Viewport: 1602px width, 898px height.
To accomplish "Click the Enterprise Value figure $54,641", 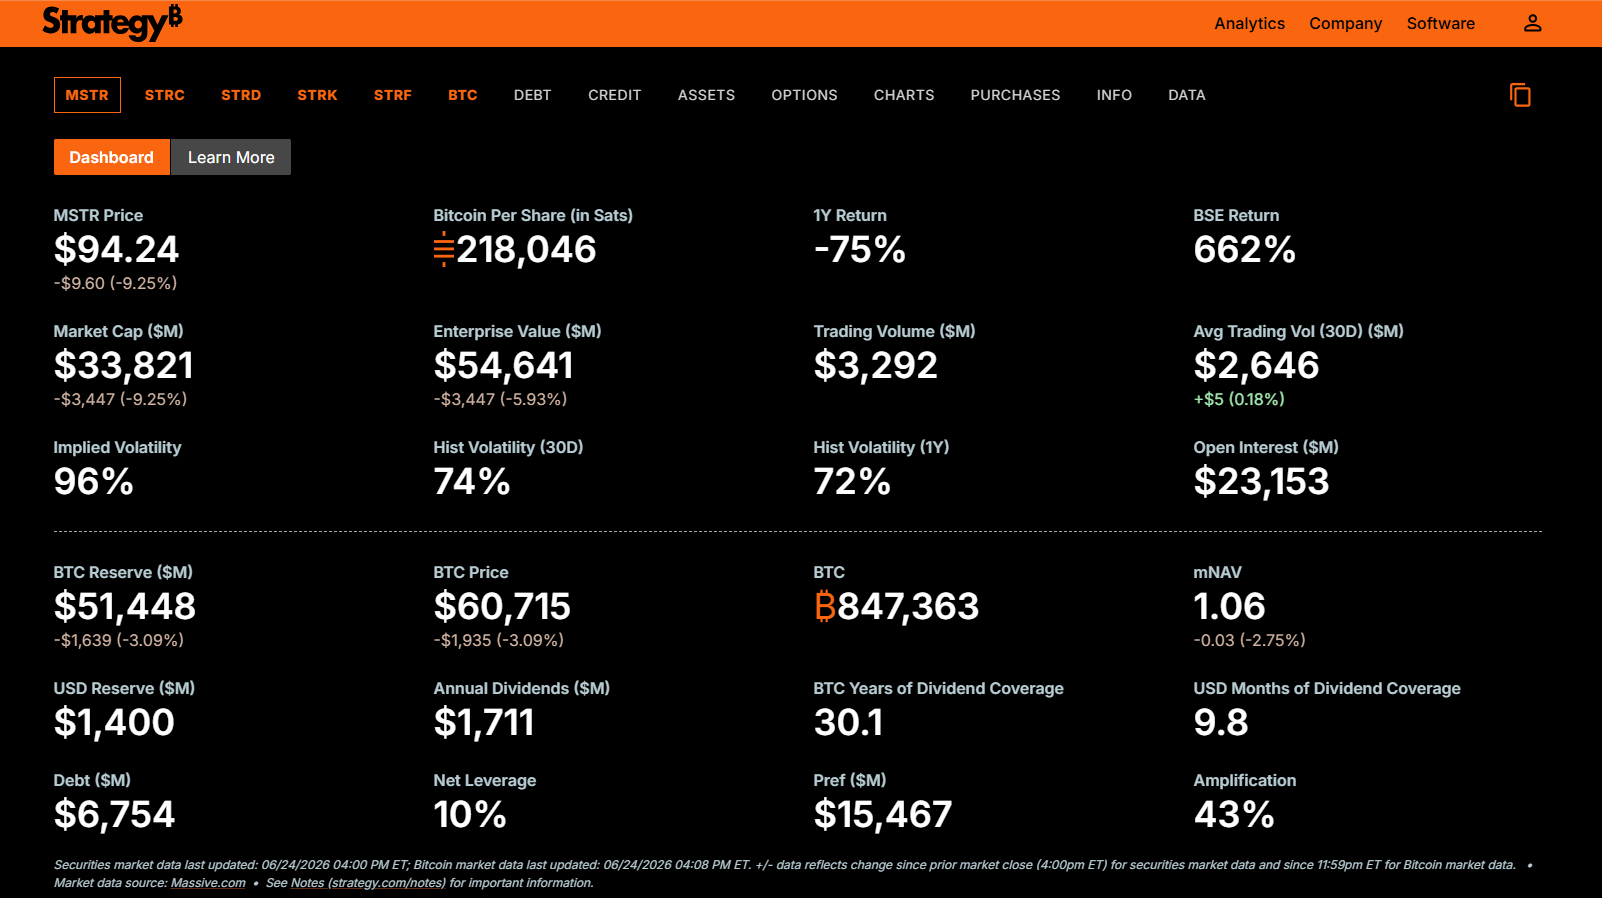I will [x=503, y=365].
